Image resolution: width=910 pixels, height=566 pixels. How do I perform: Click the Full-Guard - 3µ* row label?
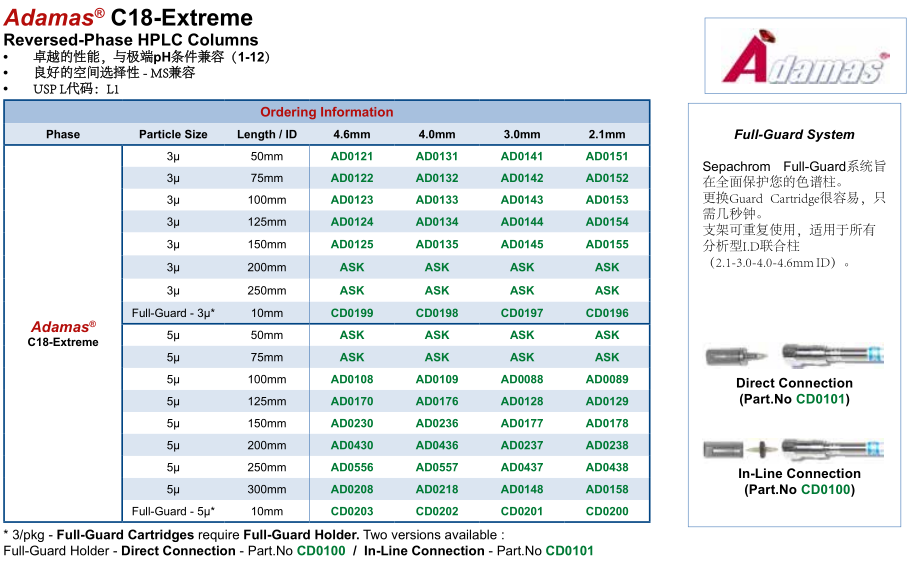coord(173,313)
